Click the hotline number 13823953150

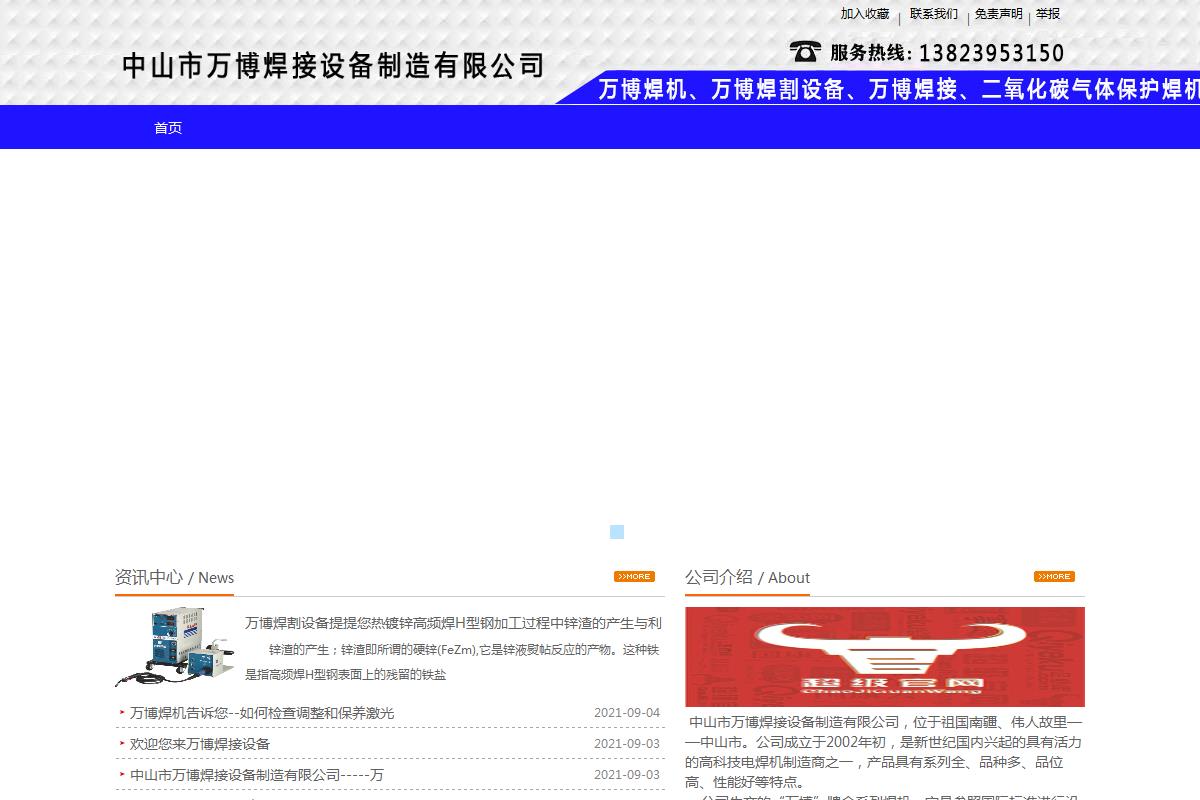click(991, 53)
